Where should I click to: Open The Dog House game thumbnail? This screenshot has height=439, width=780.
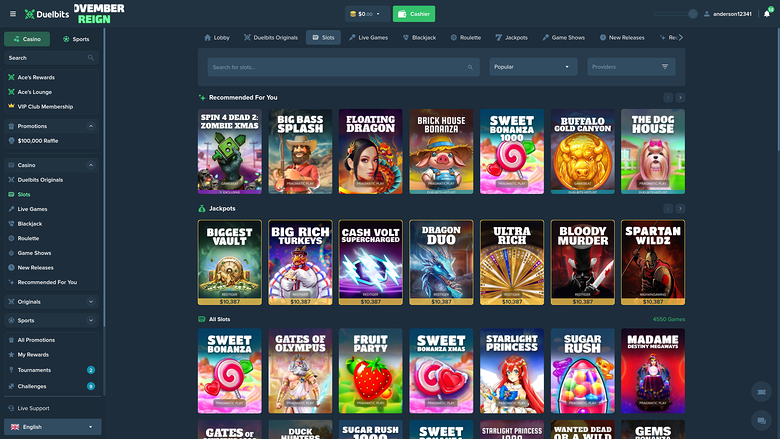[x=653, y=152]
